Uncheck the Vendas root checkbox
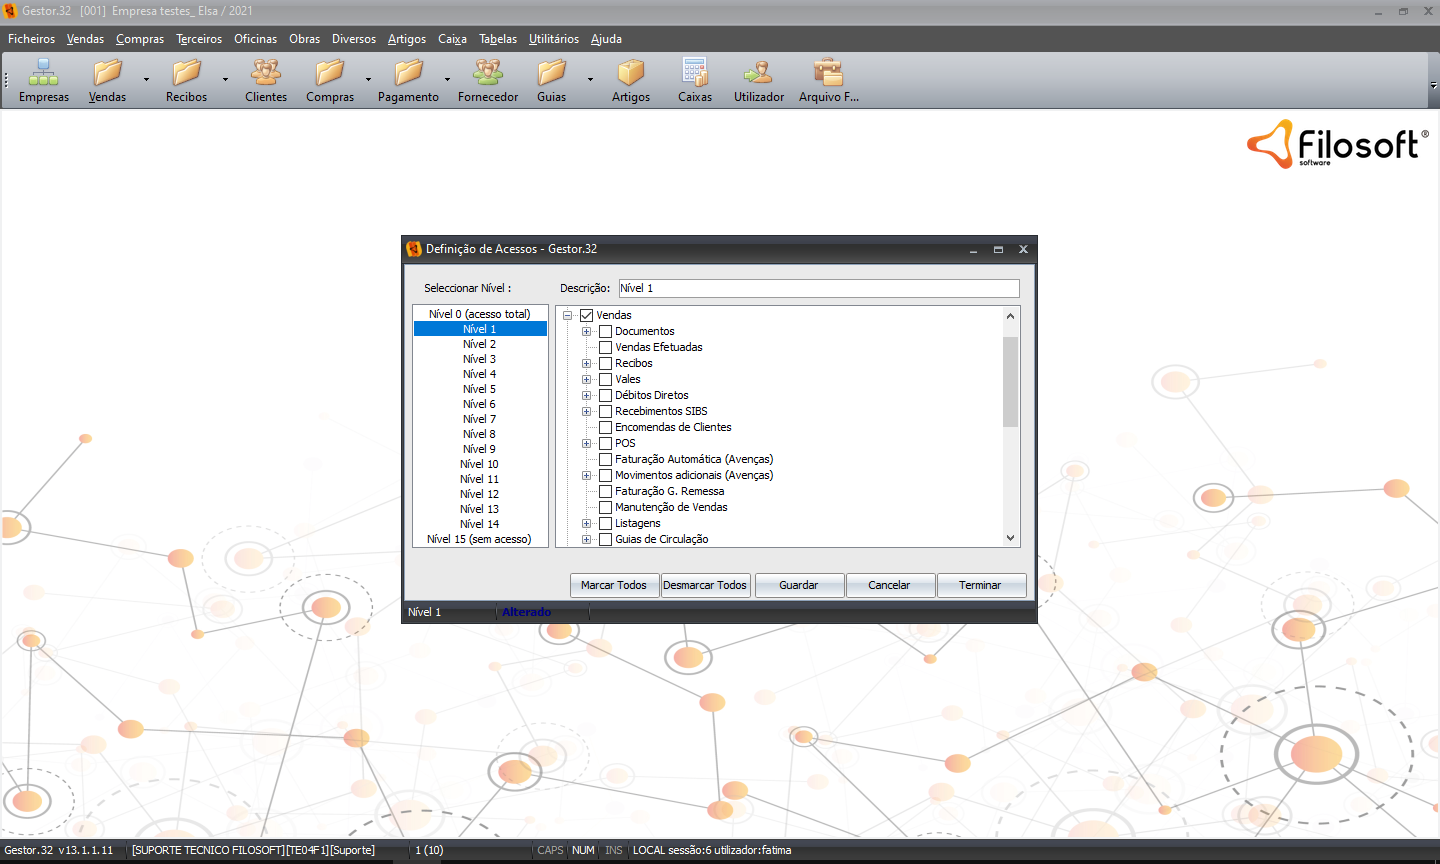Screen dimensions: 1440x864 [x=587, y=315]
